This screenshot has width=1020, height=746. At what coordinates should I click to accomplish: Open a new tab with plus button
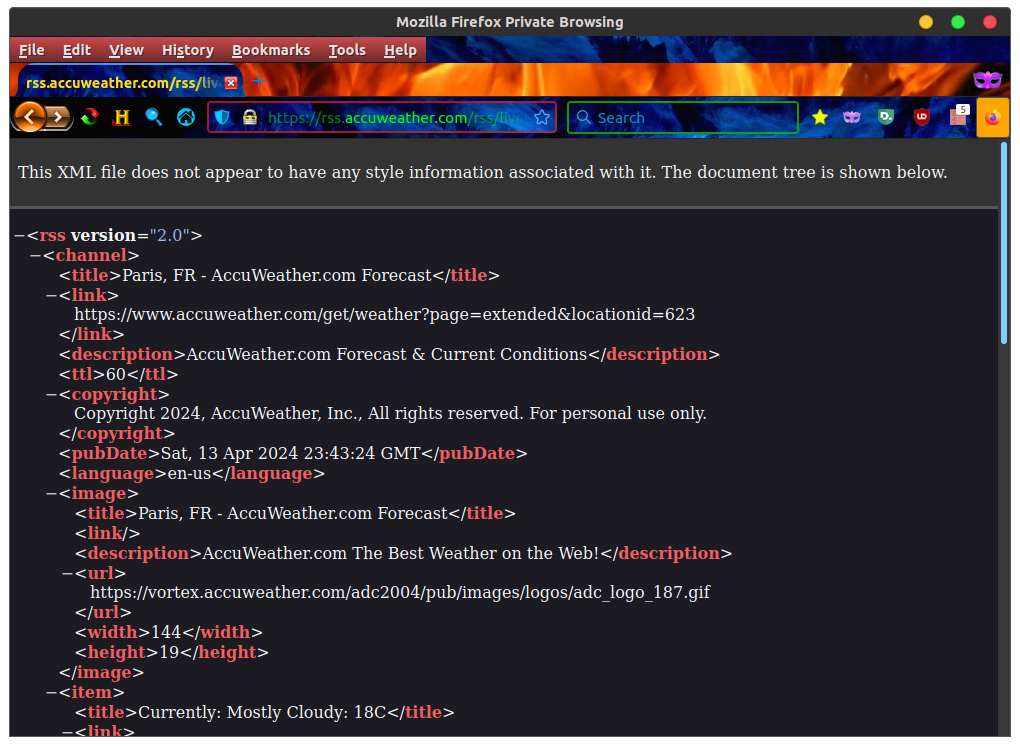[259, 81]
